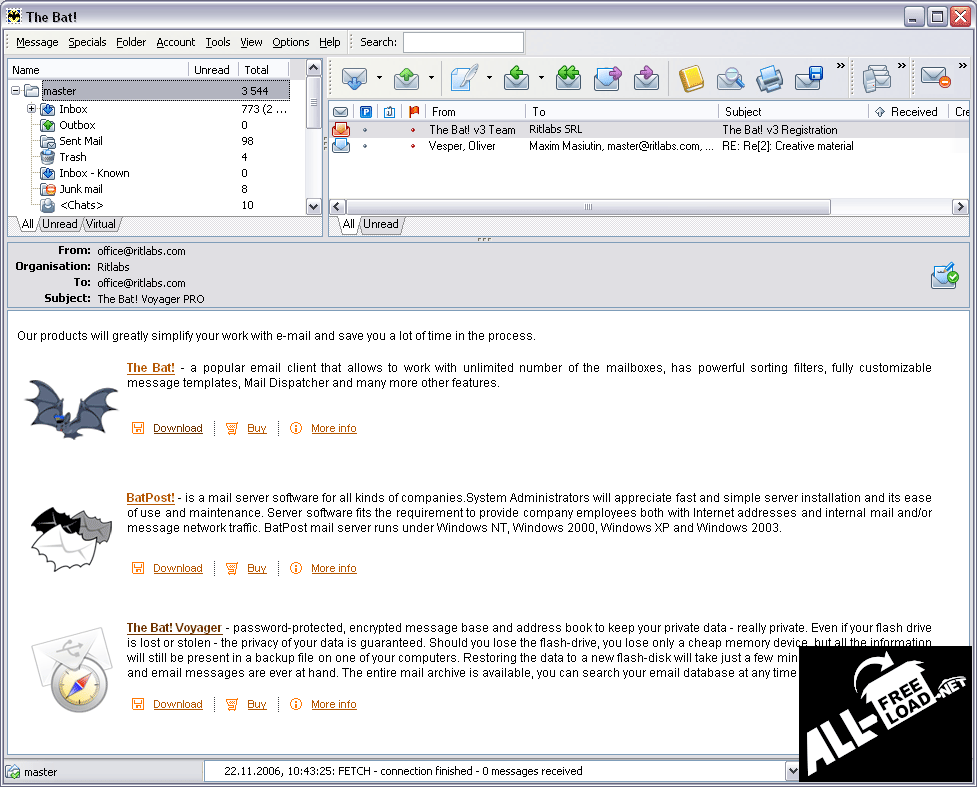The width and height of the screenshot is (977, 787).
Task: Click the search magnifier envelope toolbar icon
Action: point(730,78)
